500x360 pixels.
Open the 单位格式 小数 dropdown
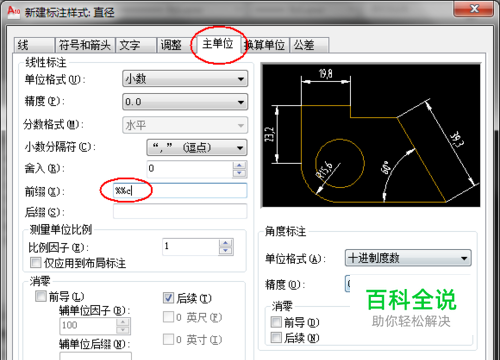185,79
